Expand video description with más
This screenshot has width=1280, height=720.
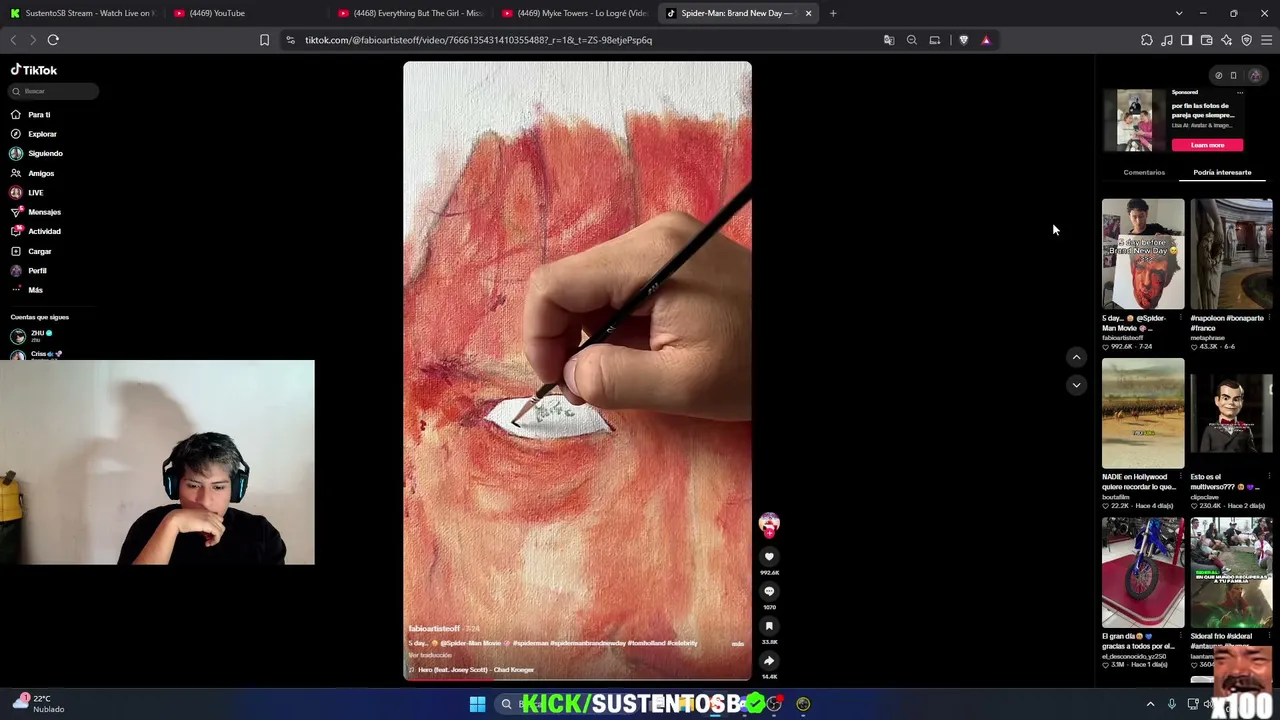pyautogui.click(x=738, y=644)
